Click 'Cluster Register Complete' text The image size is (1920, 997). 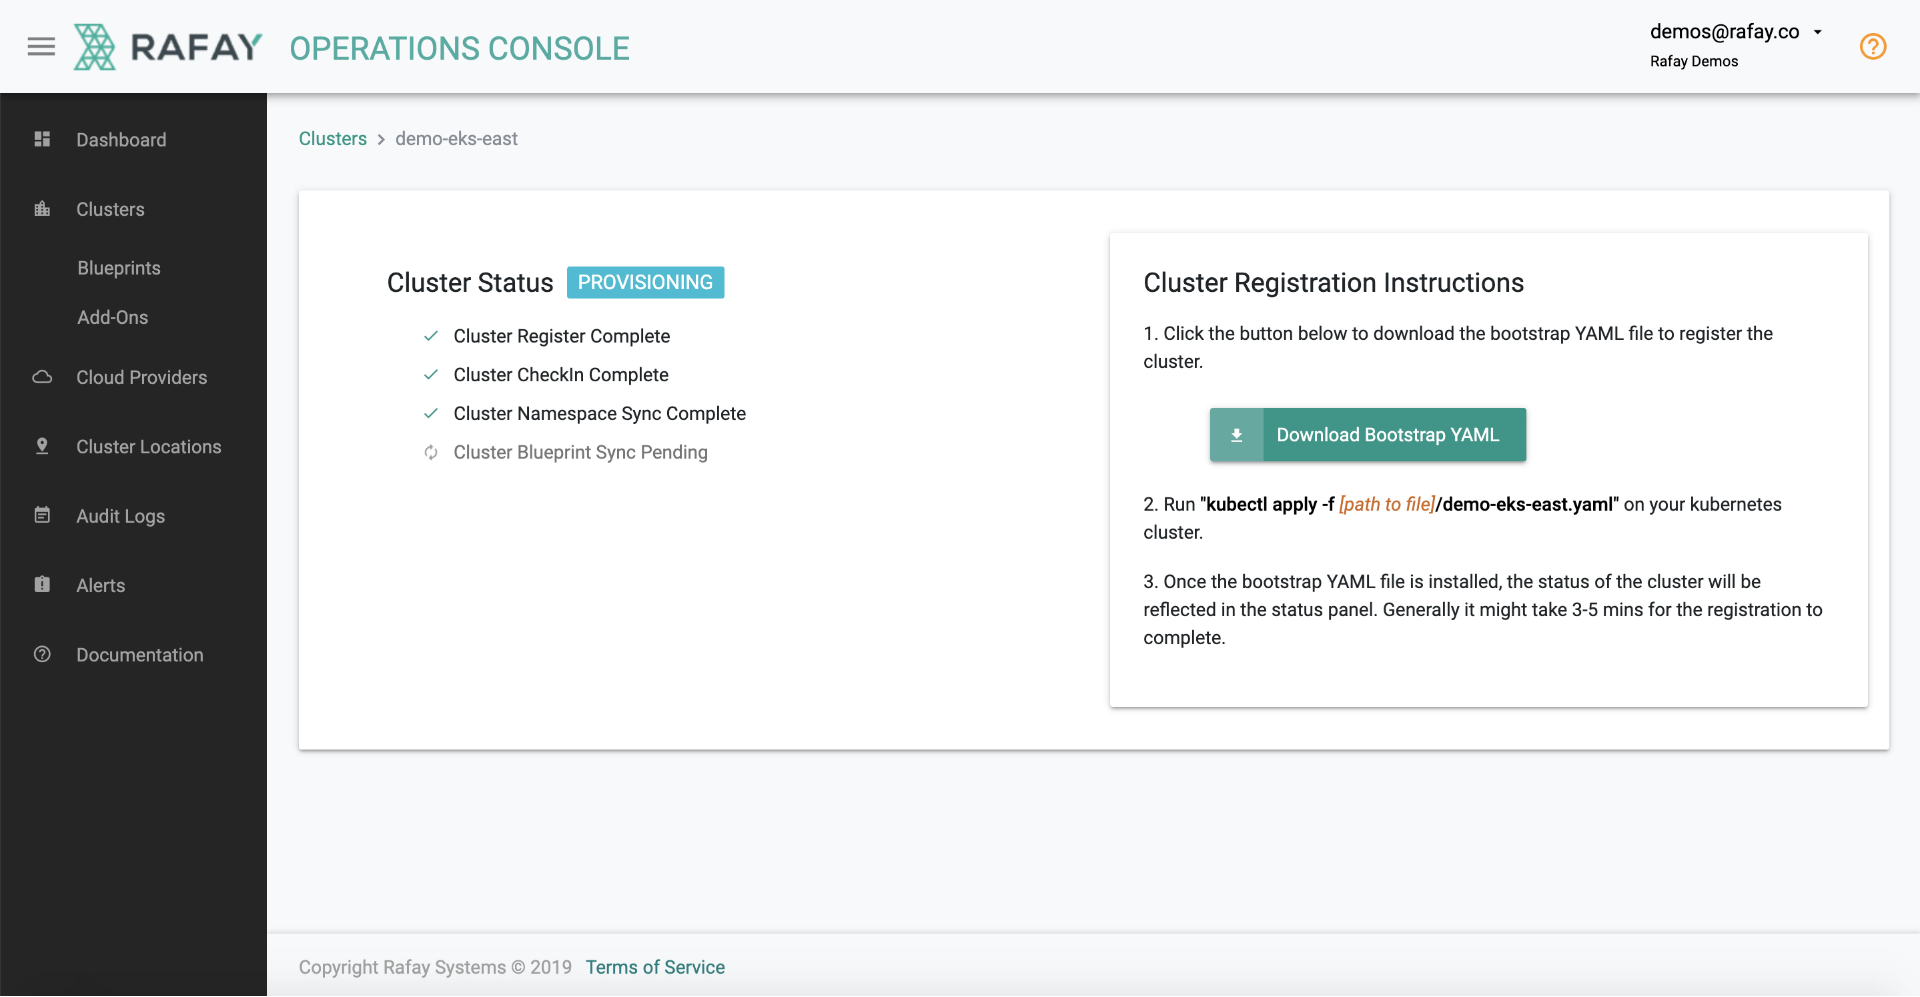pyautogui.click(x=562, y=336)
